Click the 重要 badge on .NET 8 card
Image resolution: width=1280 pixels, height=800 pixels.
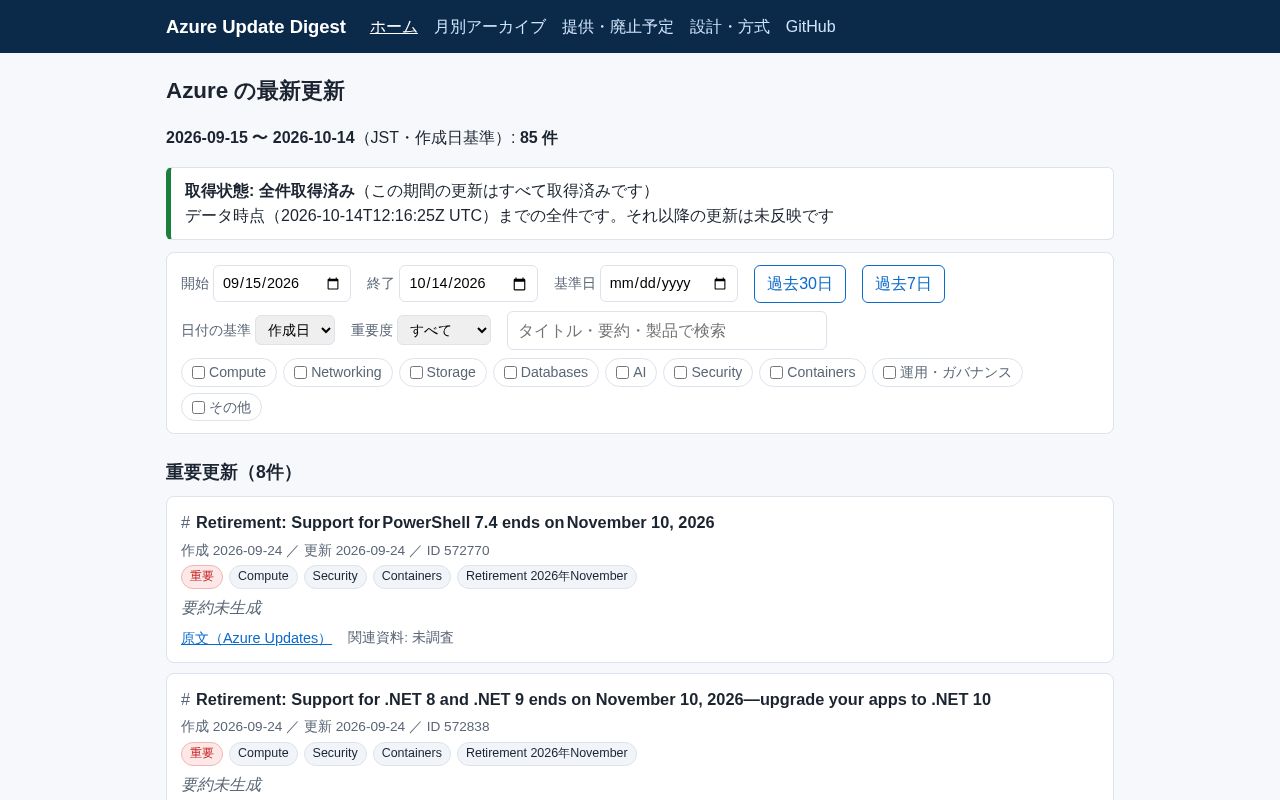(202, 754)
